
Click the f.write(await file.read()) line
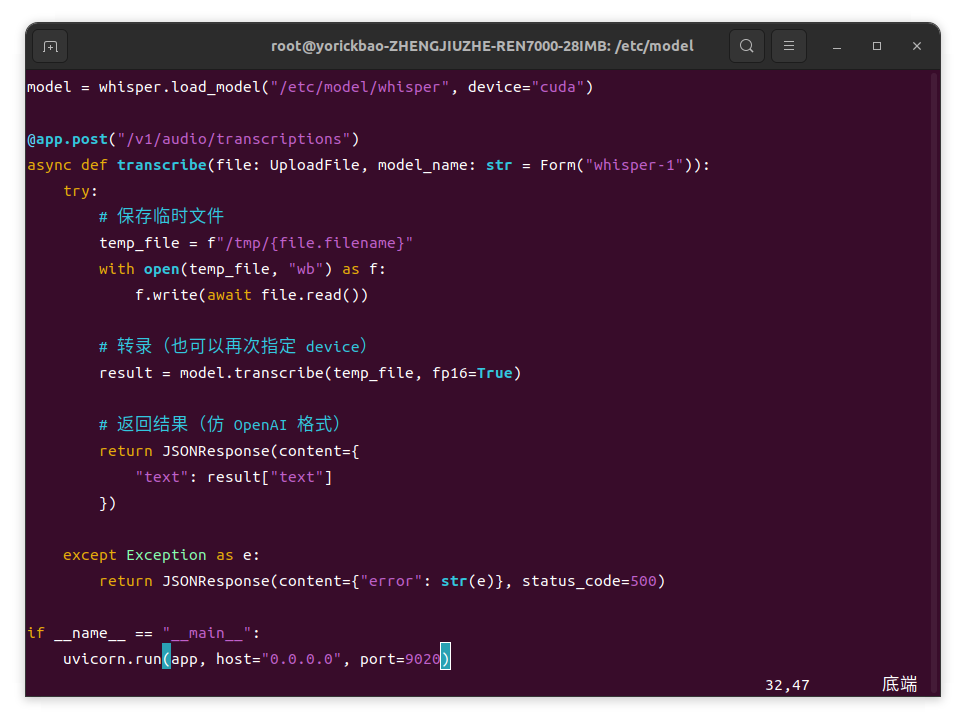click(x=251, y=295)
